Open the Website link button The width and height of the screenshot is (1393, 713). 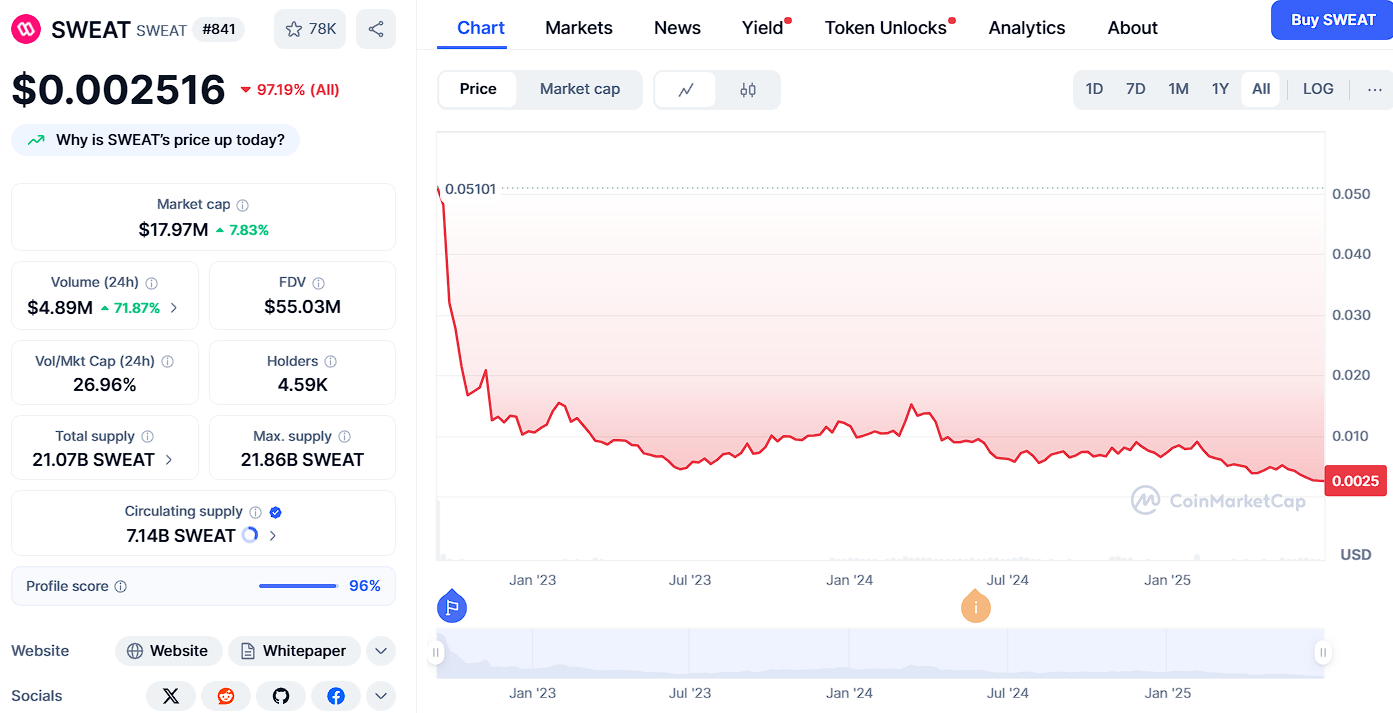[169, 651]
